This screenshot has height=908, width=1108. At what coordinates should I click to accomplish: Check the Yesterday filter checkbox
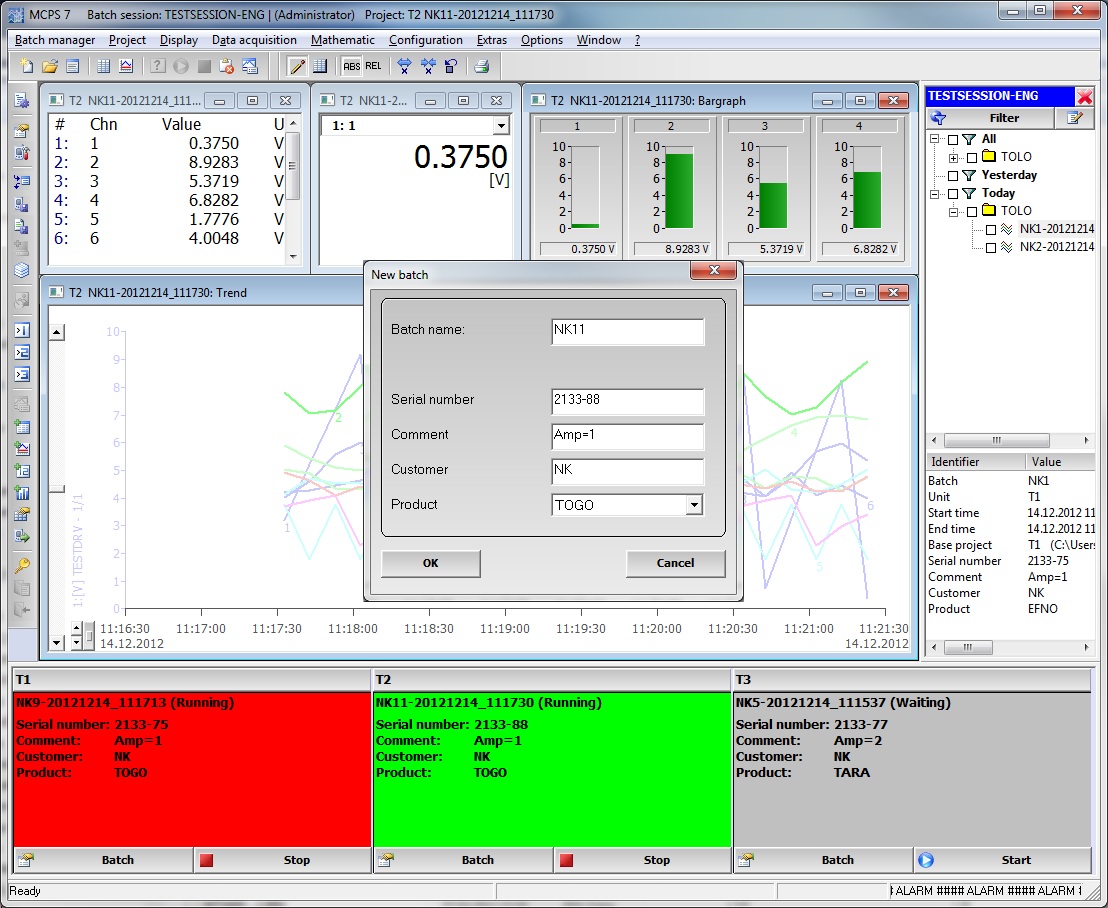(x=953, y=176)
